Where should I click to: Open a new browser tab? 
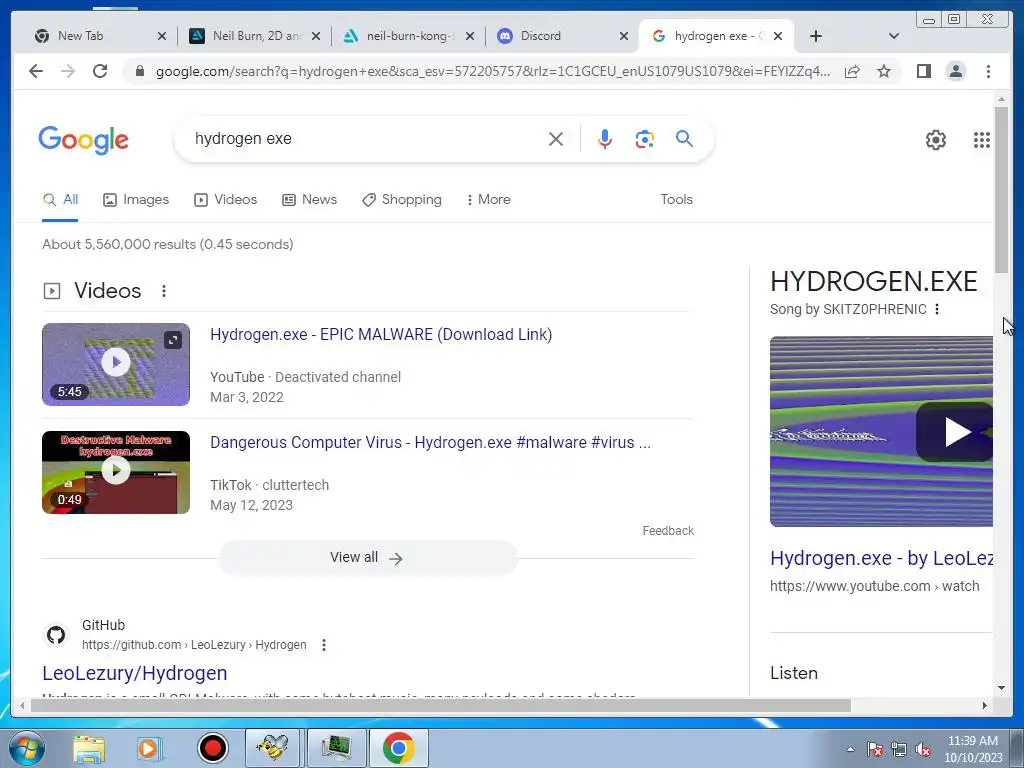click(x=816, y=36)
